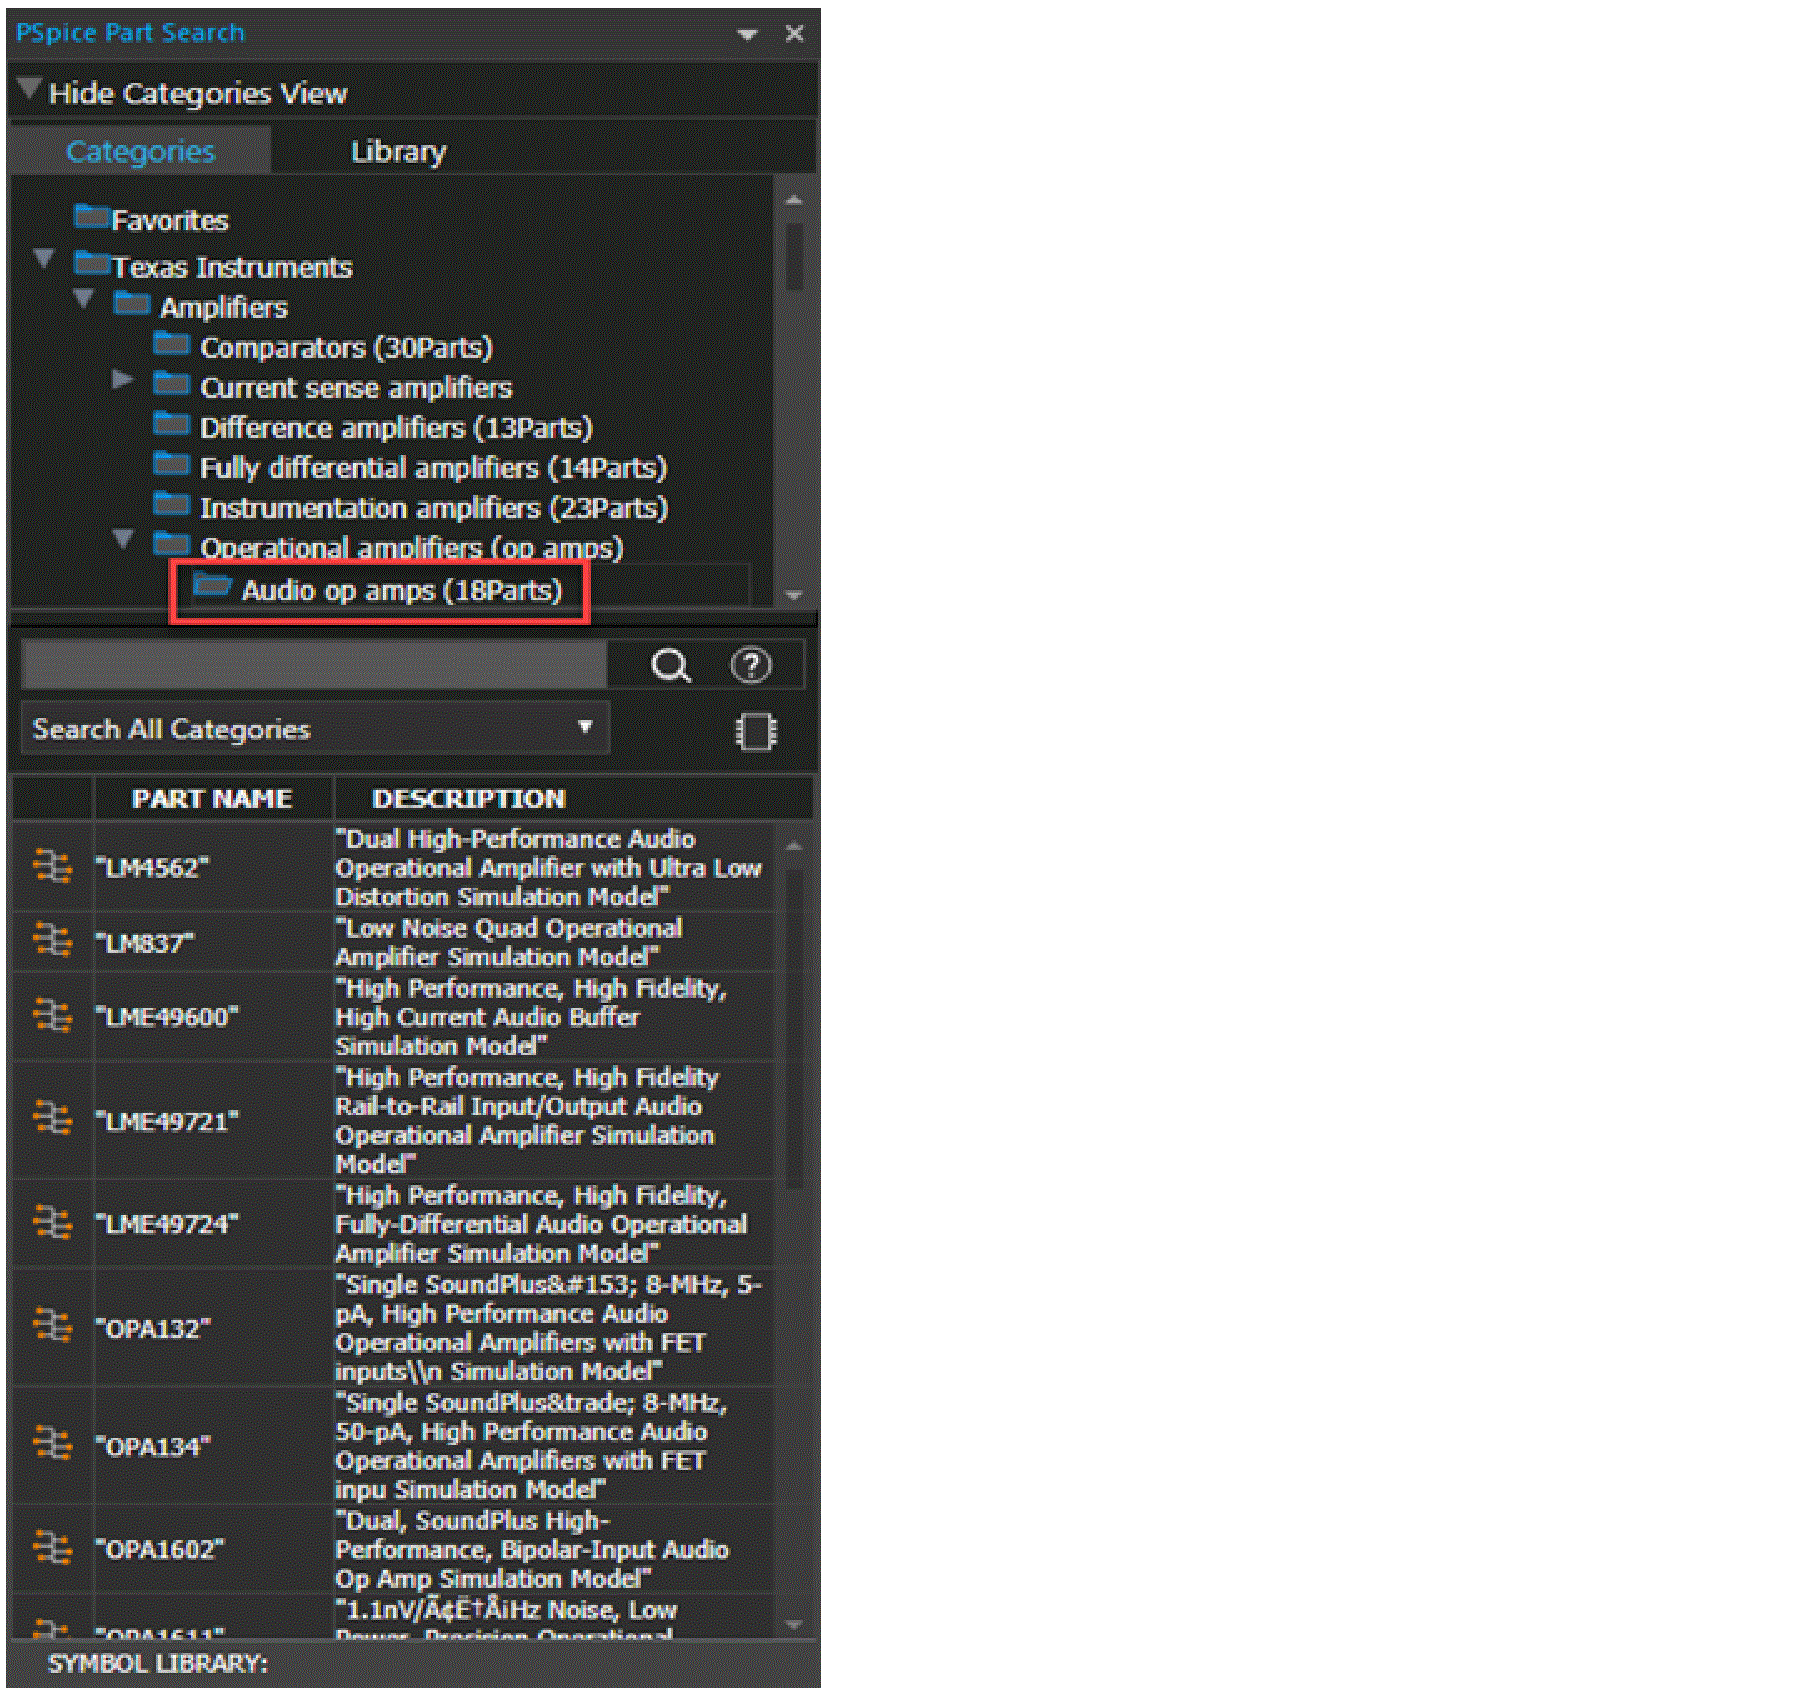
Task: Select the "LM837" part name
Action: [145, 942]
